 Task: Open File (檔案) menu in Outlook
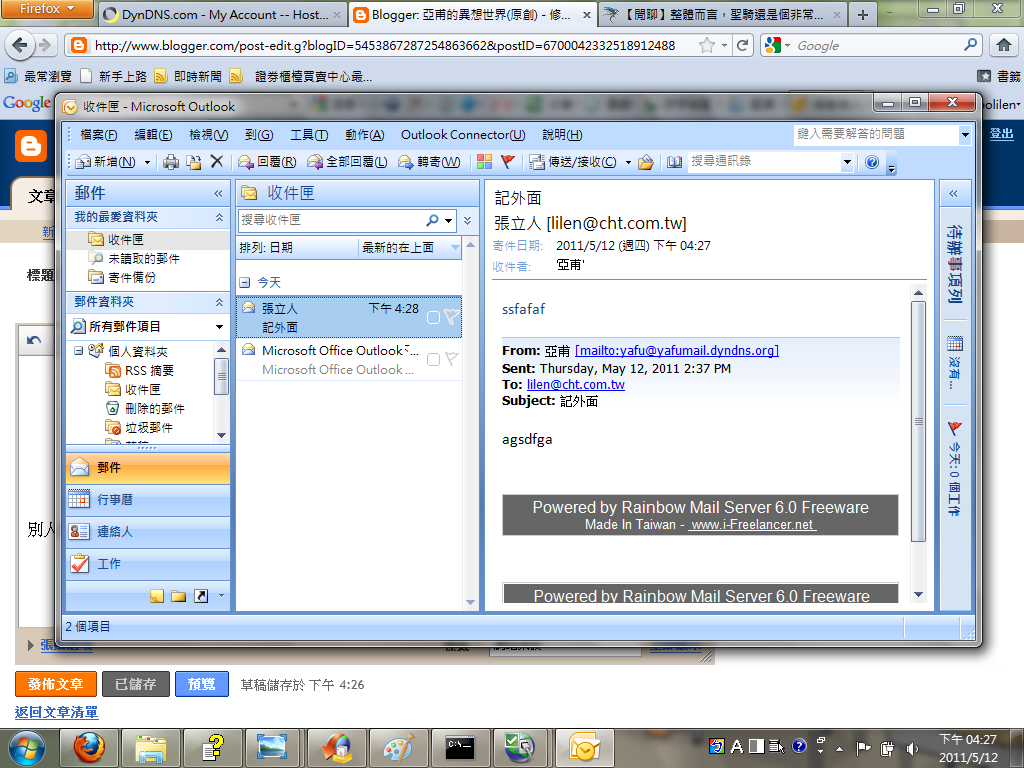[x=99, y=135]
